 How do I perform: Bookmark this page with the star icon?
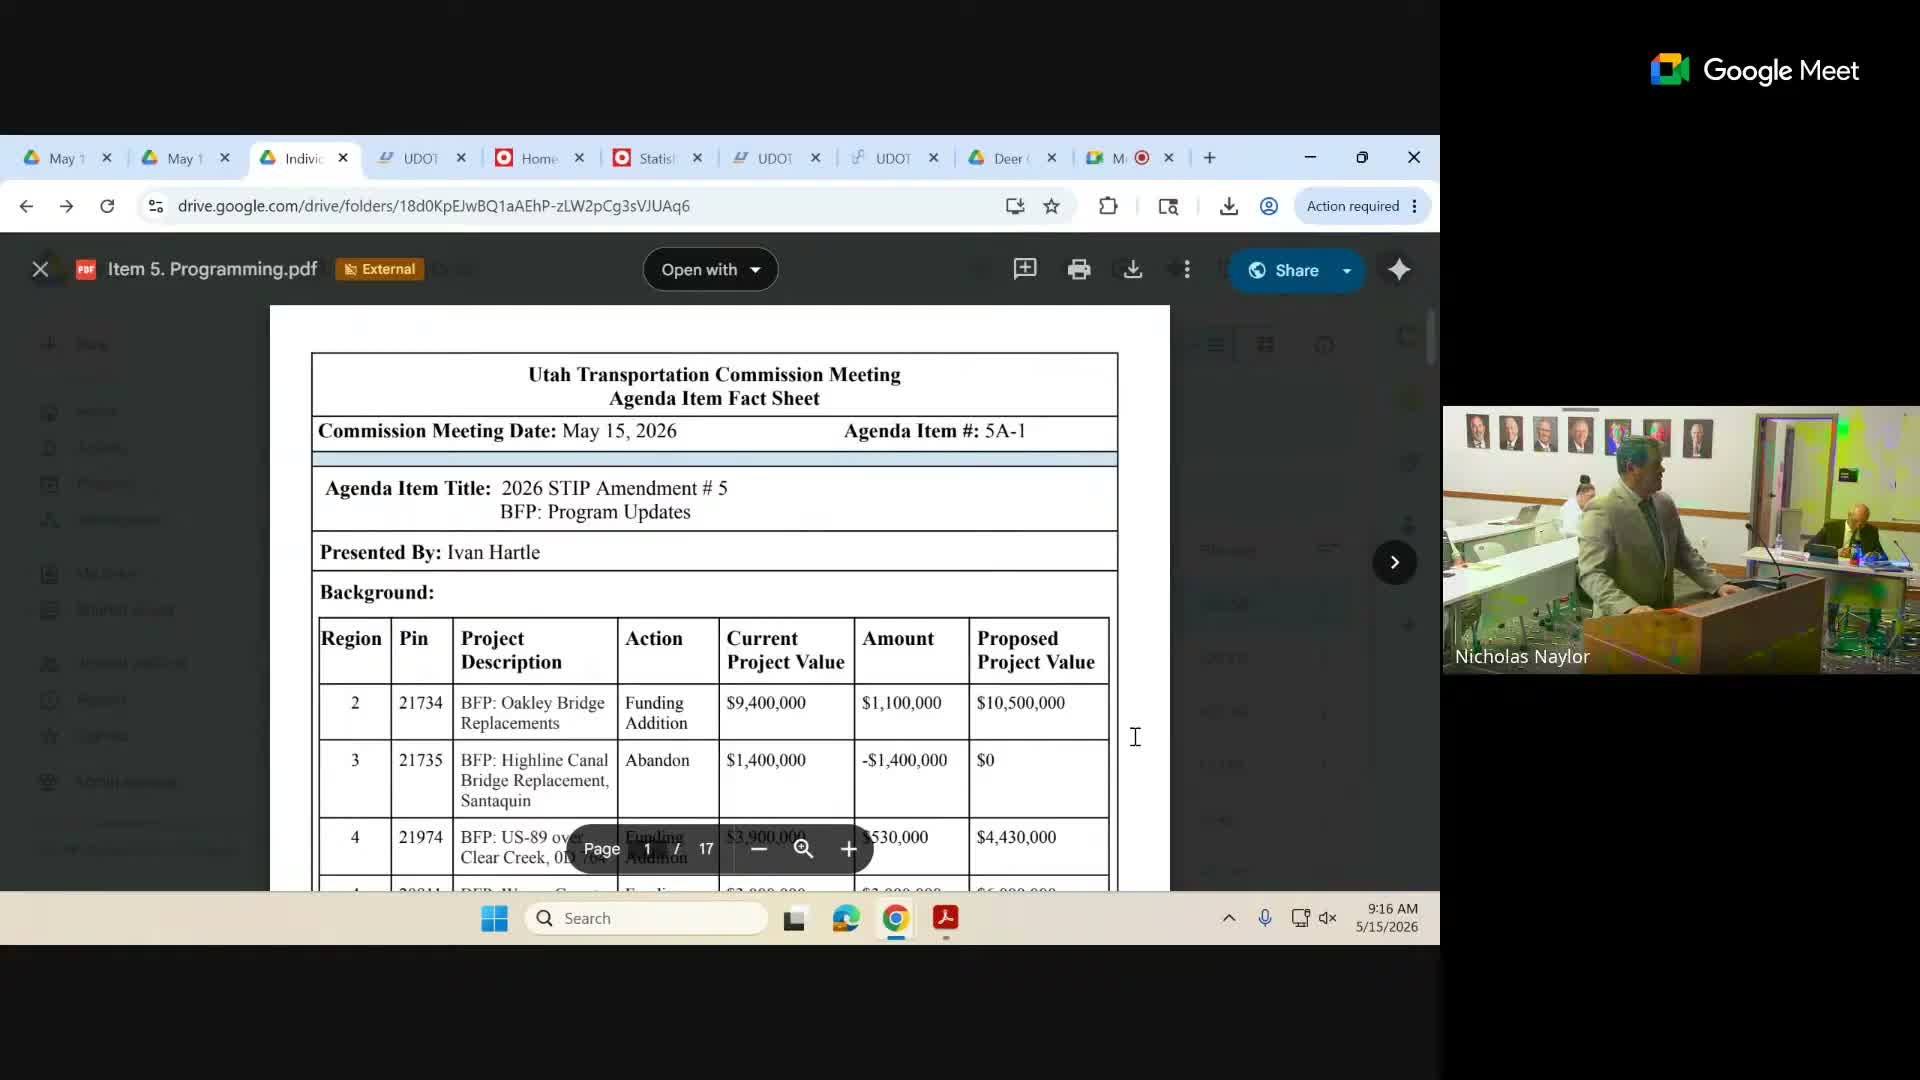[1051, 206]
